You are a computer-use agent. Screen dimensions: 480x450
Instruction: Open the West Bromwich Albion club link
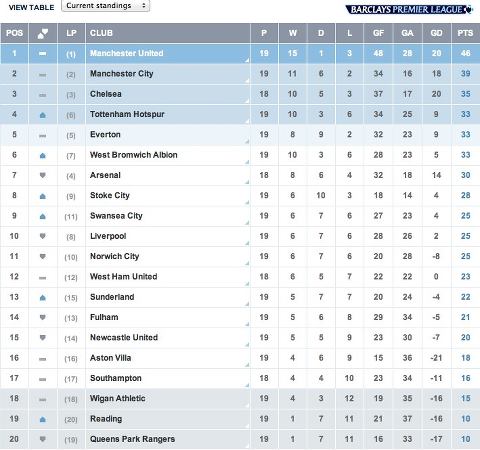(134, 155)
